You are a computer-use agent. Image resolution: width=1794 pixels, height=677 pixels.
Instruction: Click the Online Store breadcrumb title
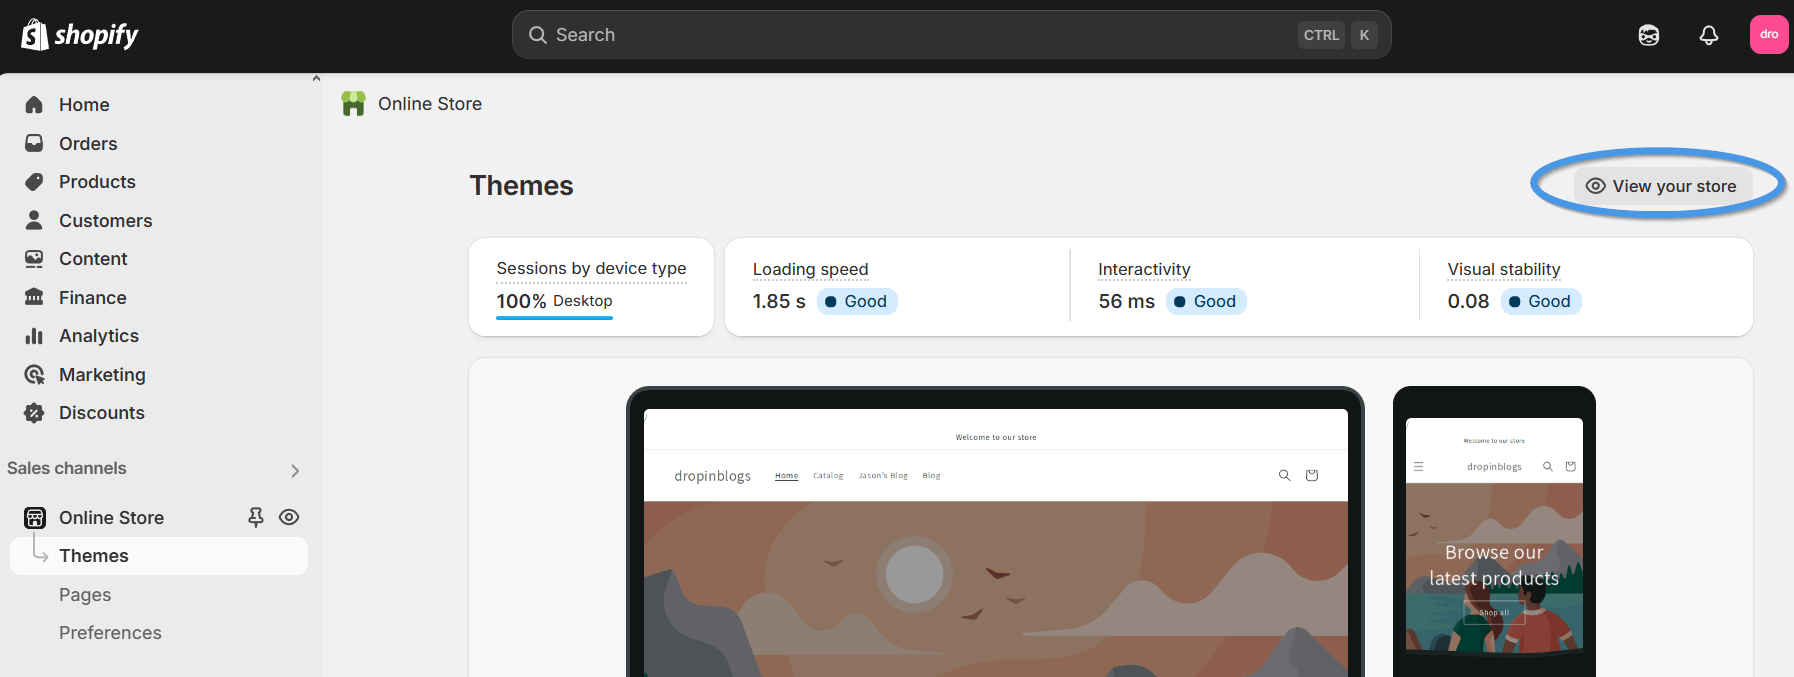coord(430,104)
